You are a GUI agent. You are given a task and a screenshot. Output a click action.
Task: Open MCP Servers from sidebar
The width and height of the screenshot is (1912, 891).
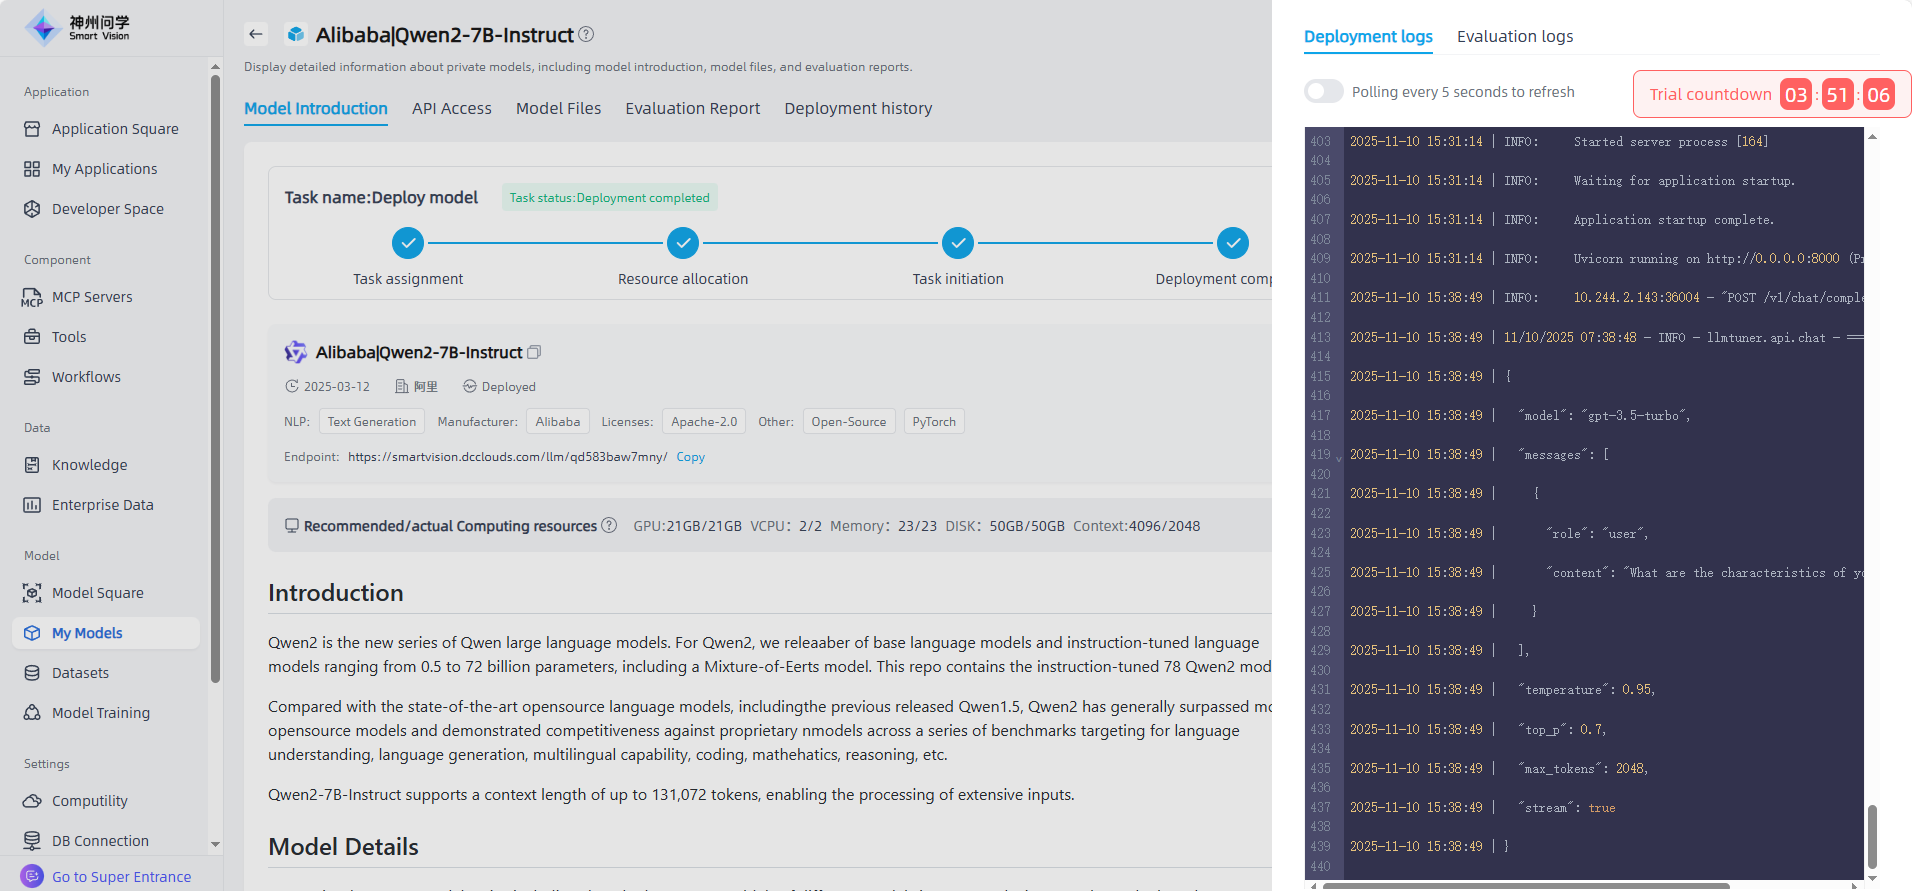(x=92, y=297)
